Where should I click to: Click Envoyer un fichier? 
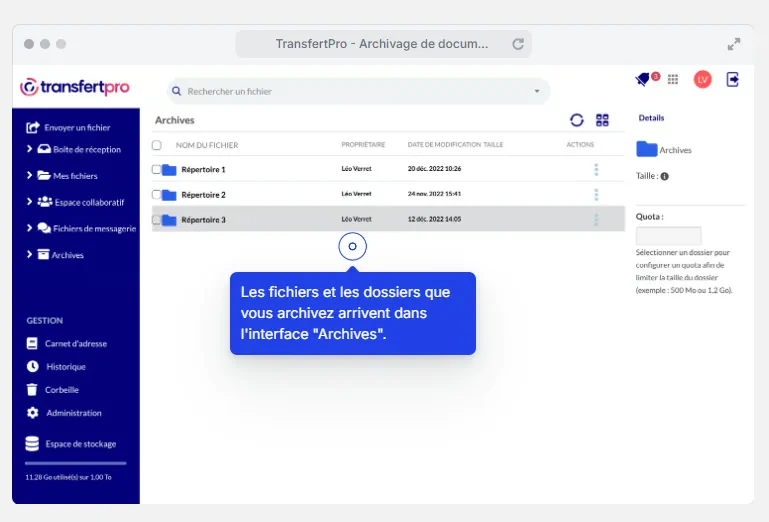pos(76,127)
